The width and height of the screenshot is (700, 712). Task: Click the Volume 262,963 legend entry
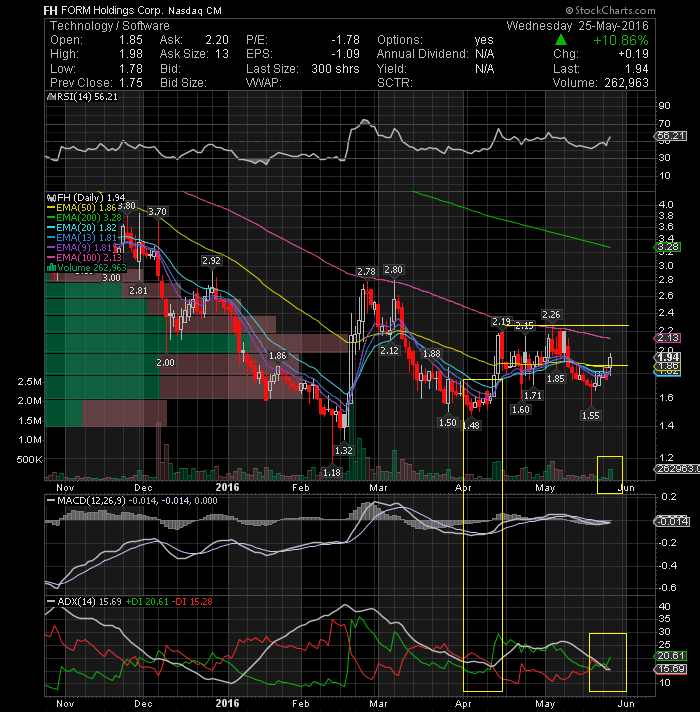point(87,268)
